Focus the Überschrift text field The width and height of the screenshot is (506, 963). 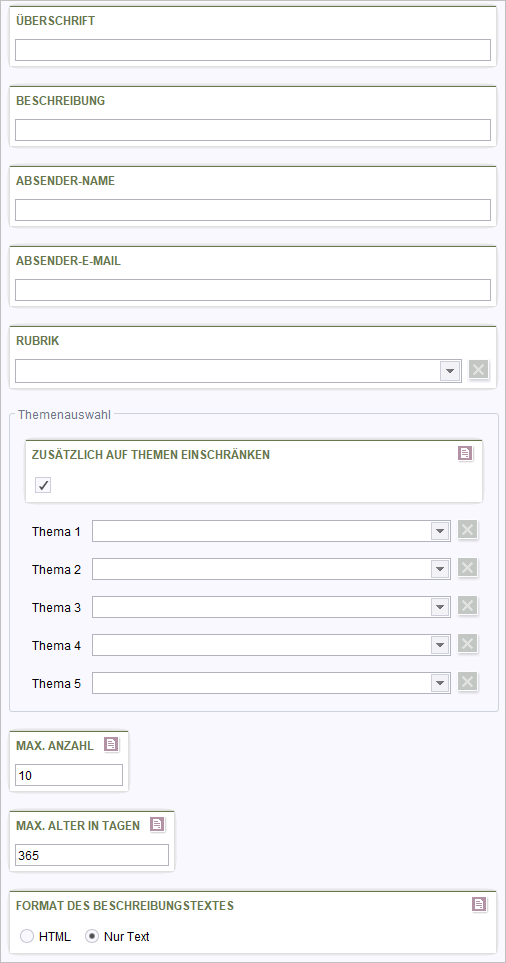click(x=253, y=50)
